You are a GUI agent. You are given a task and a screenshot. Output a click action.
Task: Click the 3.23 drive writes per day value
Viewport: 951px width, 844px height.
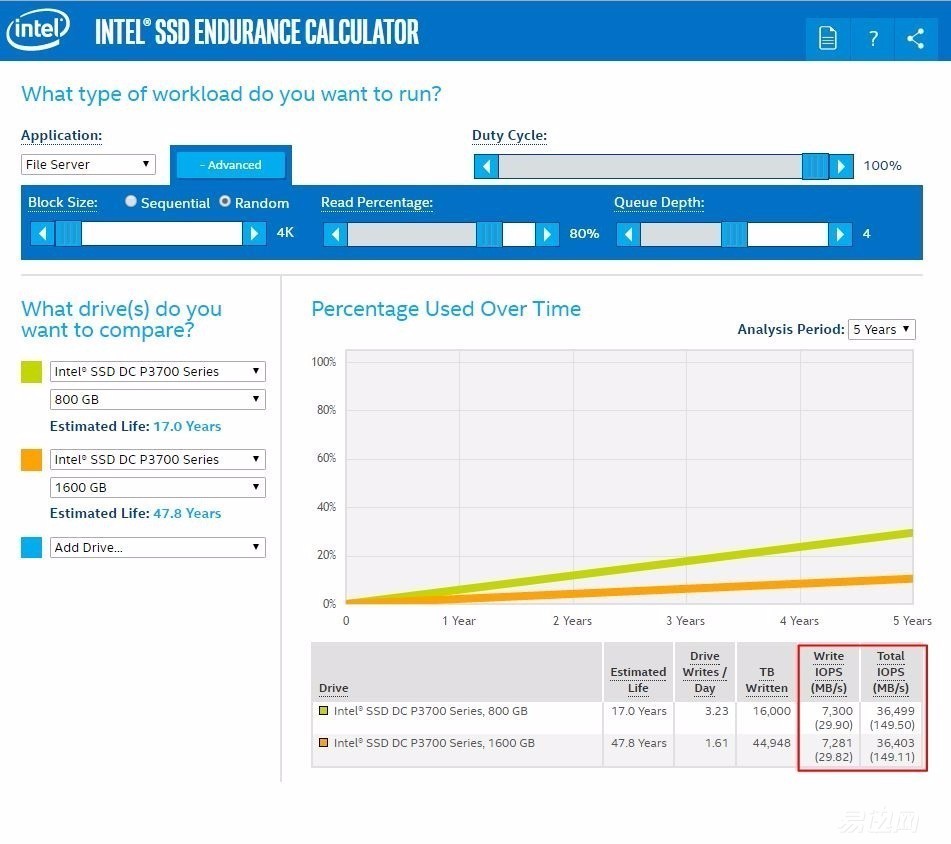[716, 711]
